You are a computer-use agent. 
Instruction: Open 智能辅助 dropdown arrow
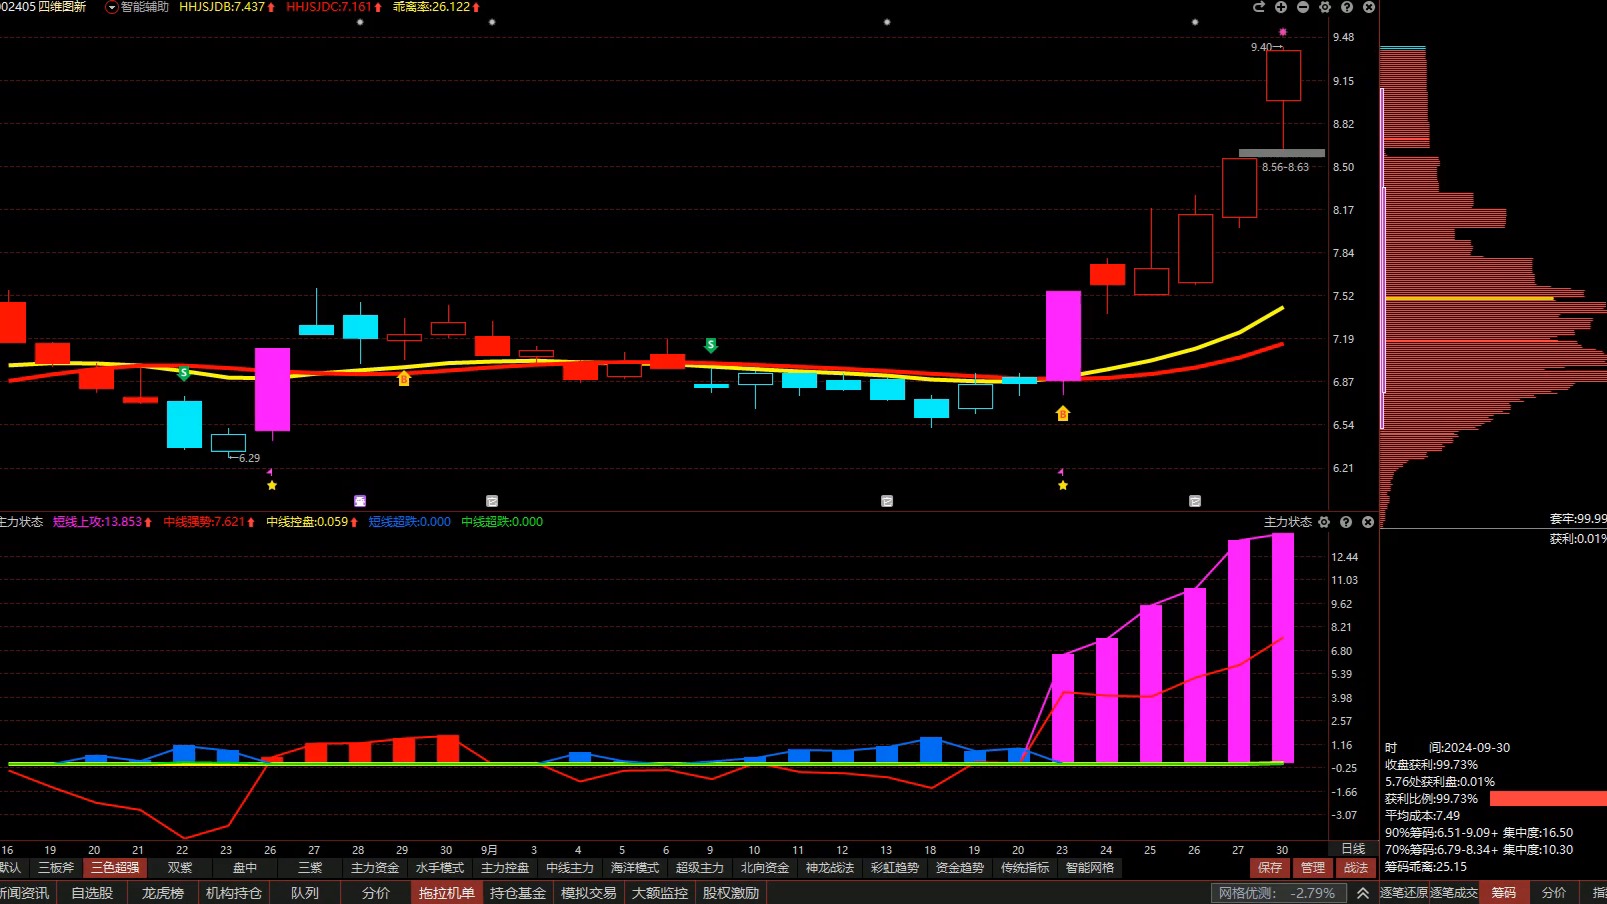112,7
